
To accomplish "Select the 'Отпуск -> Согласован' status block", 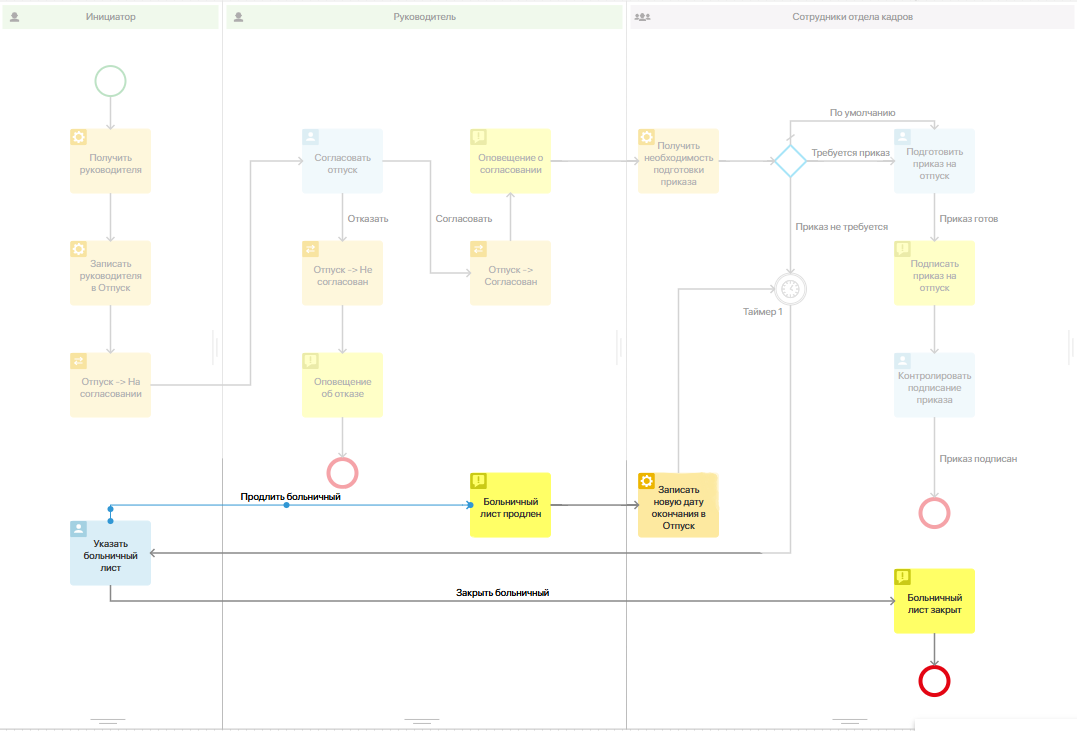I will coord(510,273).
